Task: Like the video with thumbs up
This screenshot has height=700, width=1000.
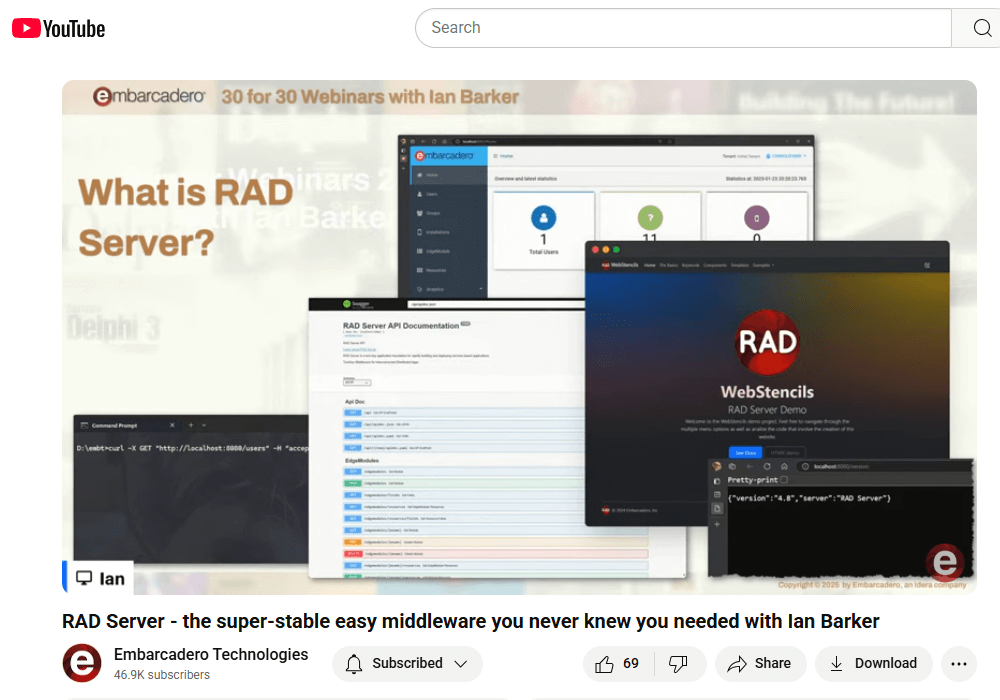Action: pos(604,664)
